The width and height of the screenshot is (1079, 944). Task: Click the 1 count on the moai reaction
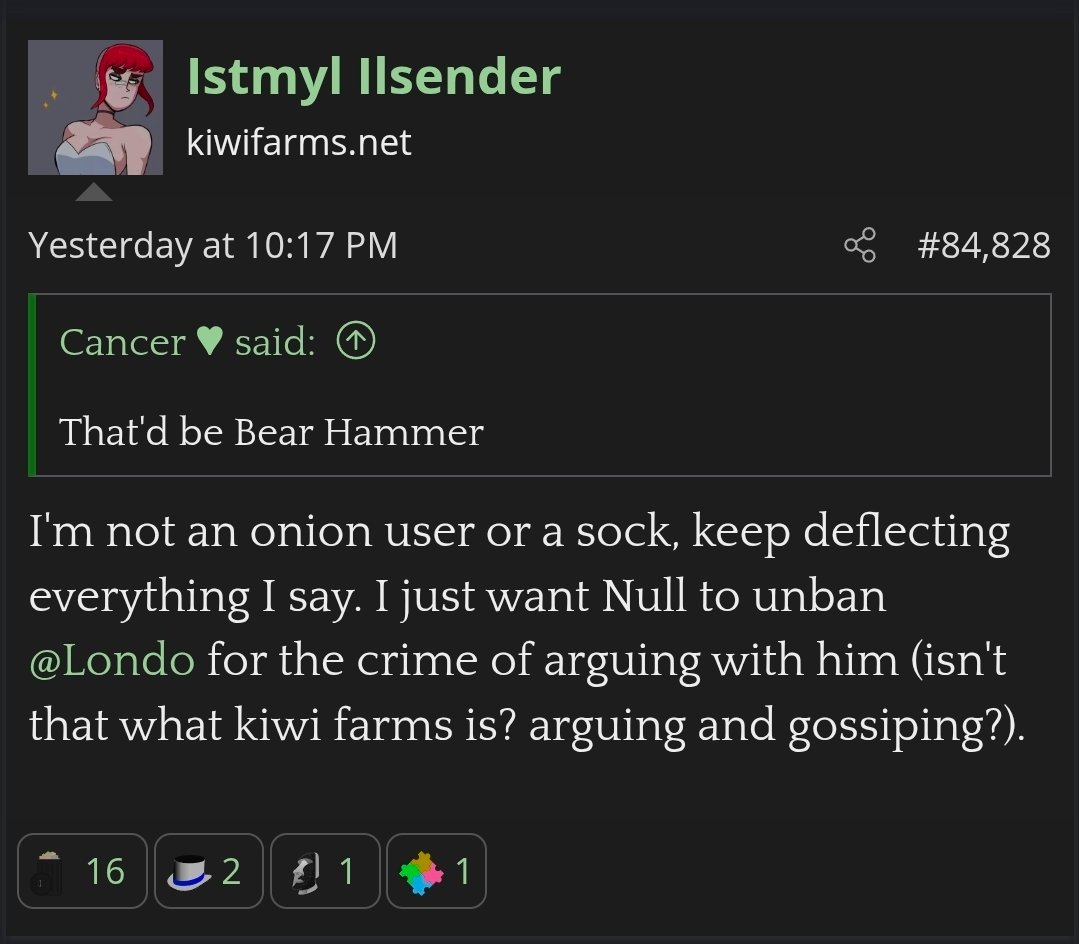[x=346, y=871]
